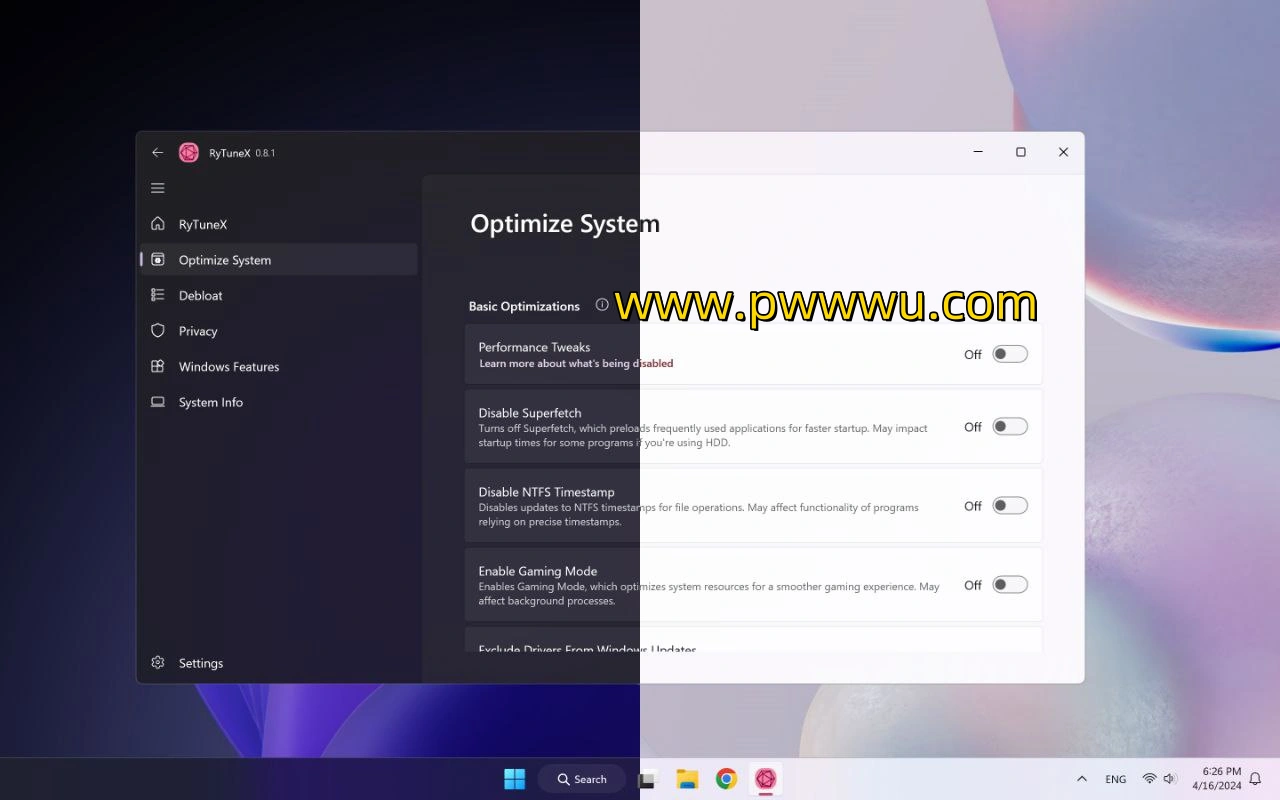
Task: Open Settings at sidebar bottom
Action: pos(278,663)
